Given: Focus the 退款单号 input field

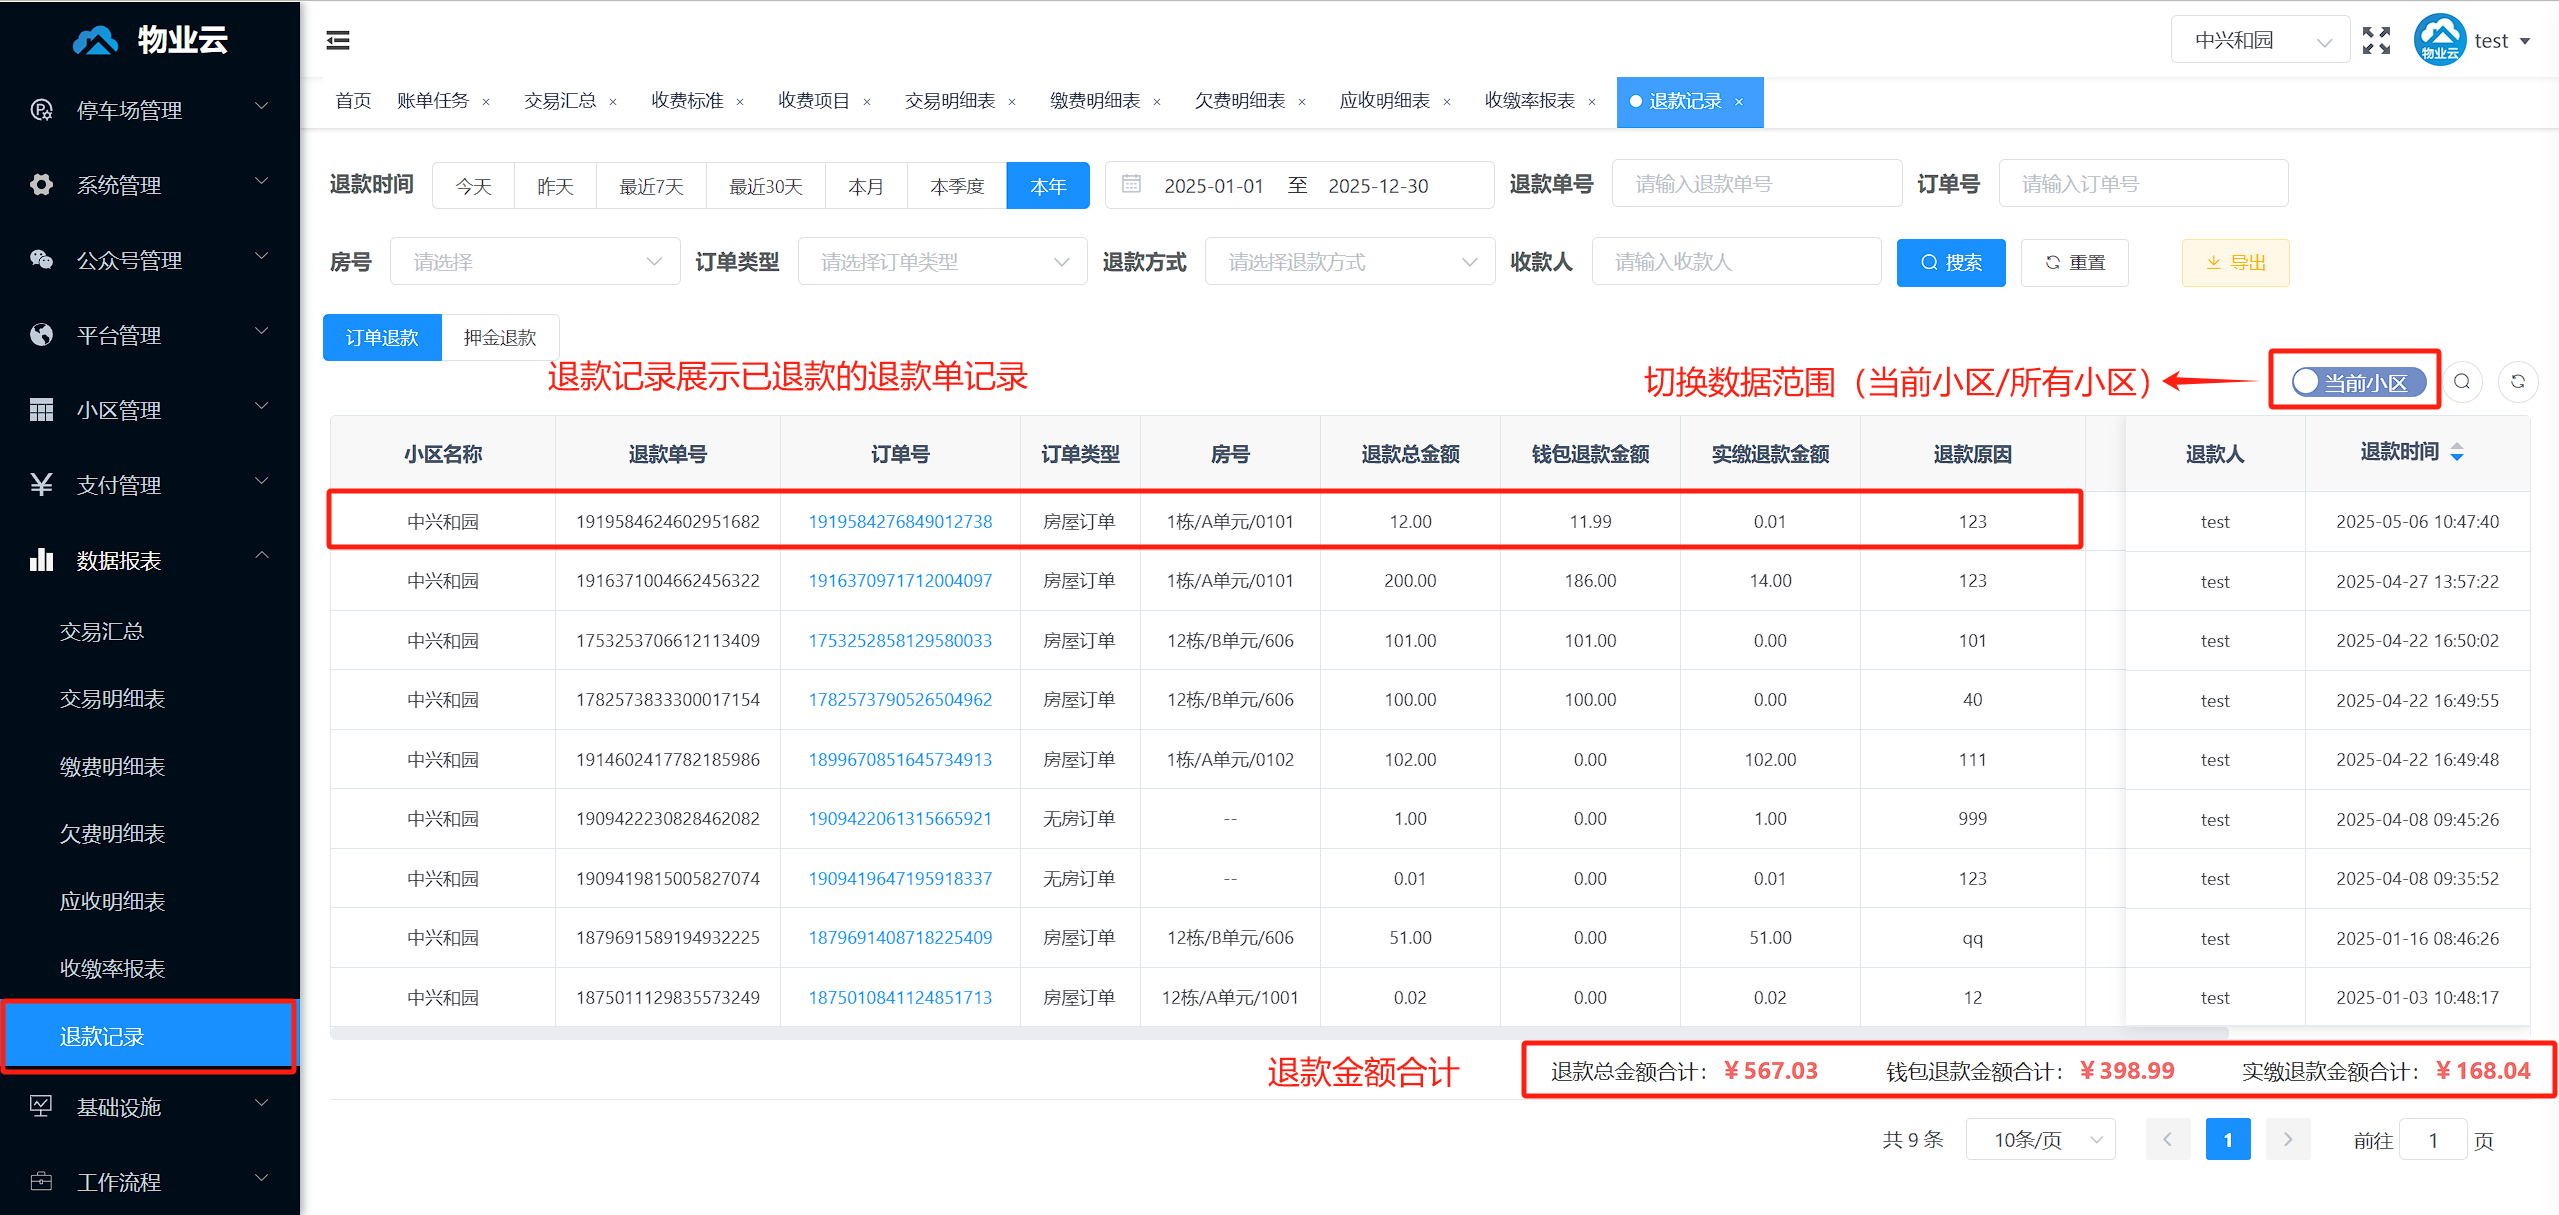Looking at the screenshot, I should click(1757, 184).
